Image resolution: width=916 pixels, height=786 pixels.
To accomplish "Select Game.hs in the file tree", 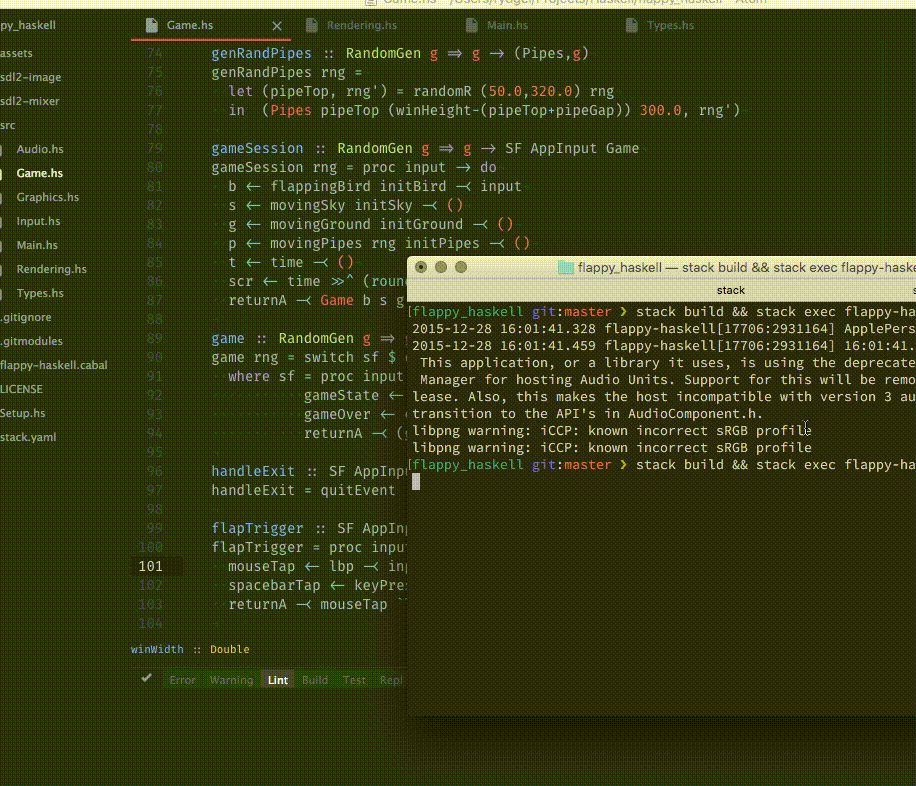I will tap(40, 173).
